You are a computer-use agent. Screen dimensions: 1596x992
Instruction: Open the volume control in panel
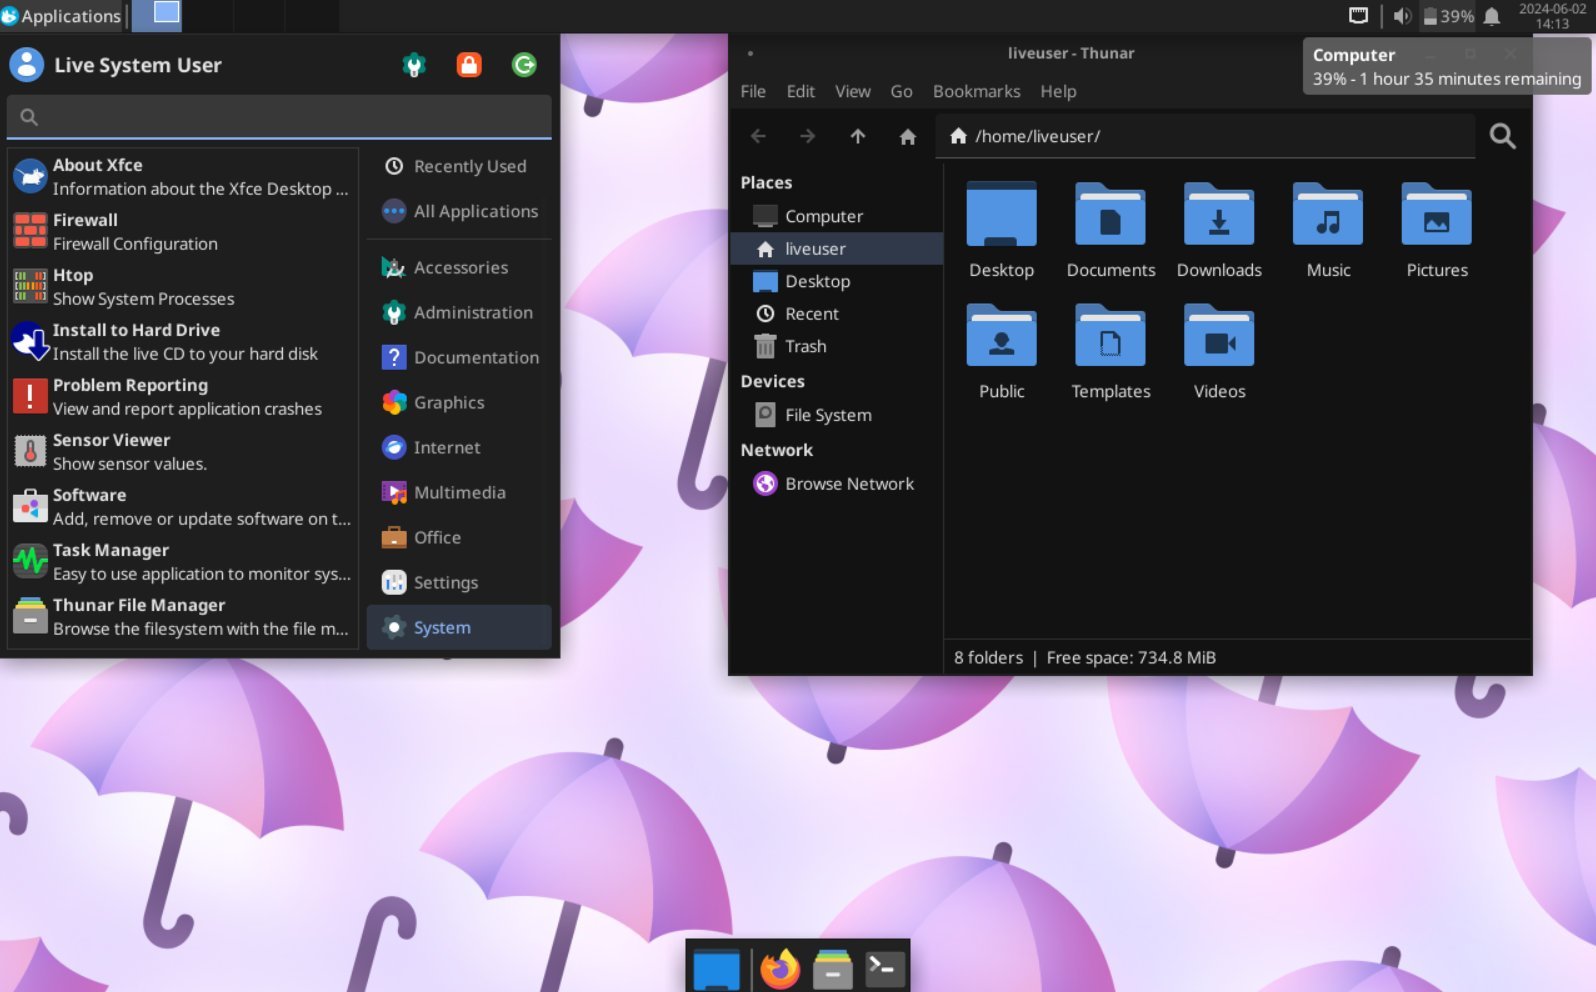[x=1402, y=16]
